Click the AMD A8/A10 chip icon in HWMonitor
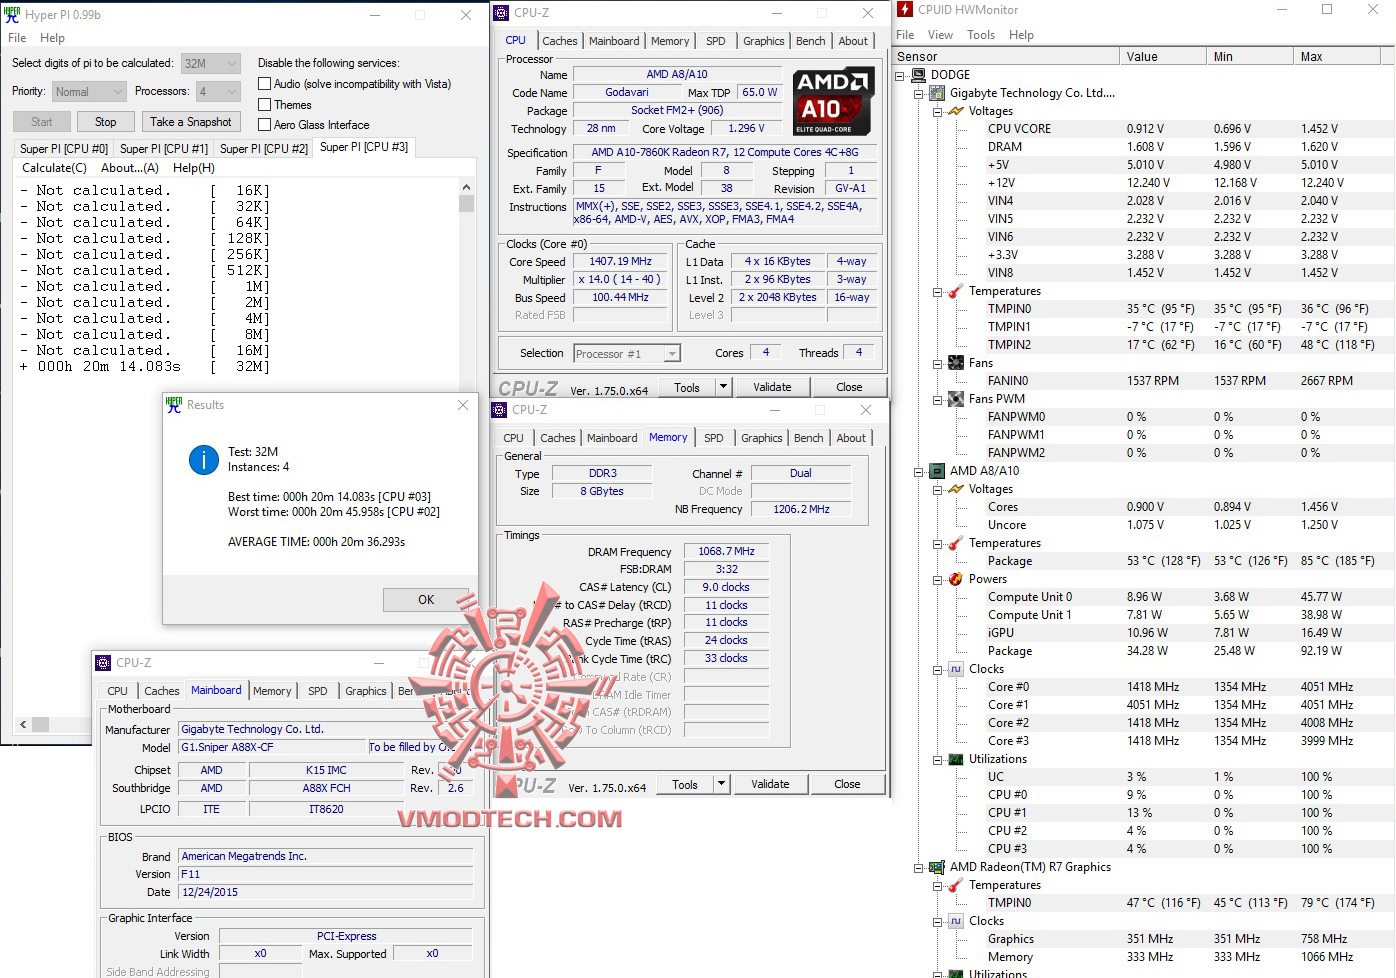The width and height of the screenshot is (1396, 978). point(937,471)
